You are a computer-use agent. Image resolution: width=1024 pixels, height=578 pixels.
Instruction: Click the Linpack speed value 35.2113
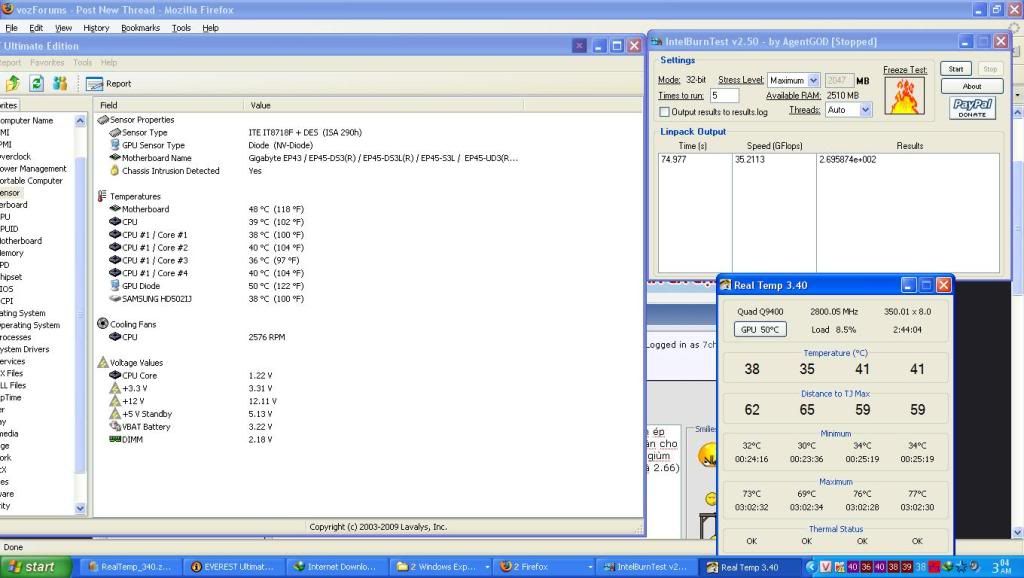750,159
